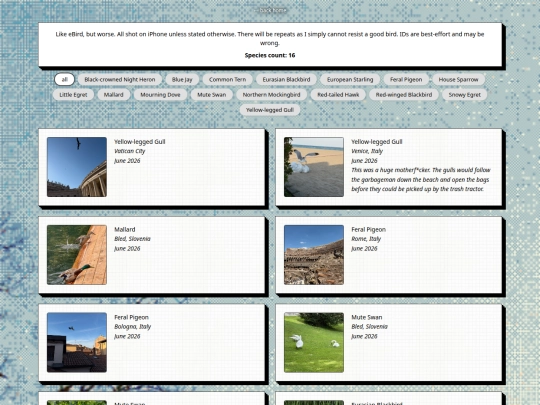Filter by European Starling
Image resolution: width=540 pixels, height=405 pixels.
pyautogui.click(x=350, y=79)
